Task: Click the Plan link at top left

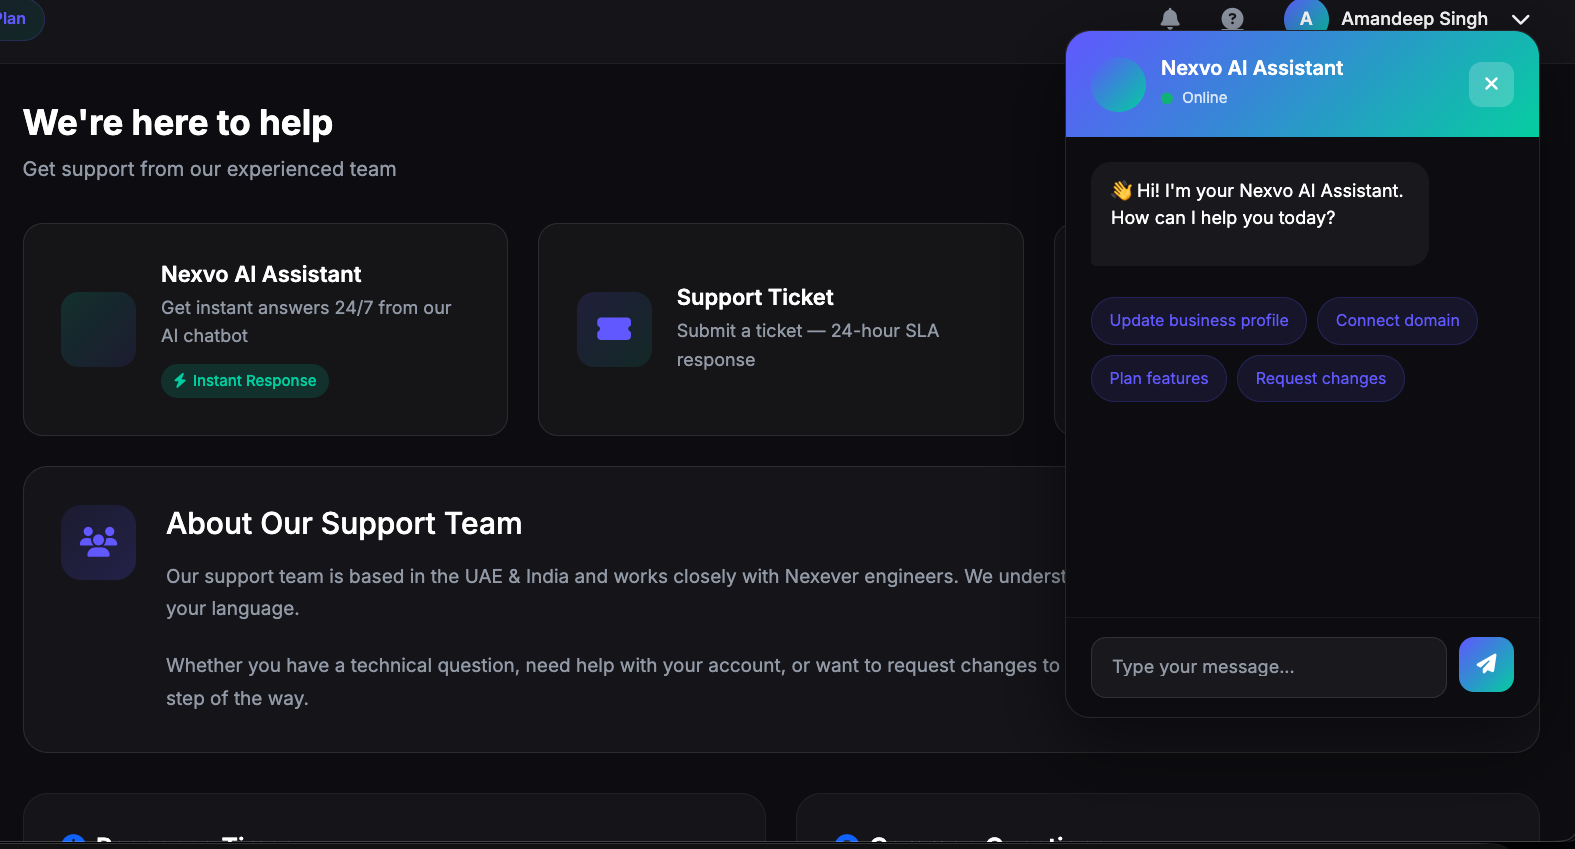Action: [14, 19]
